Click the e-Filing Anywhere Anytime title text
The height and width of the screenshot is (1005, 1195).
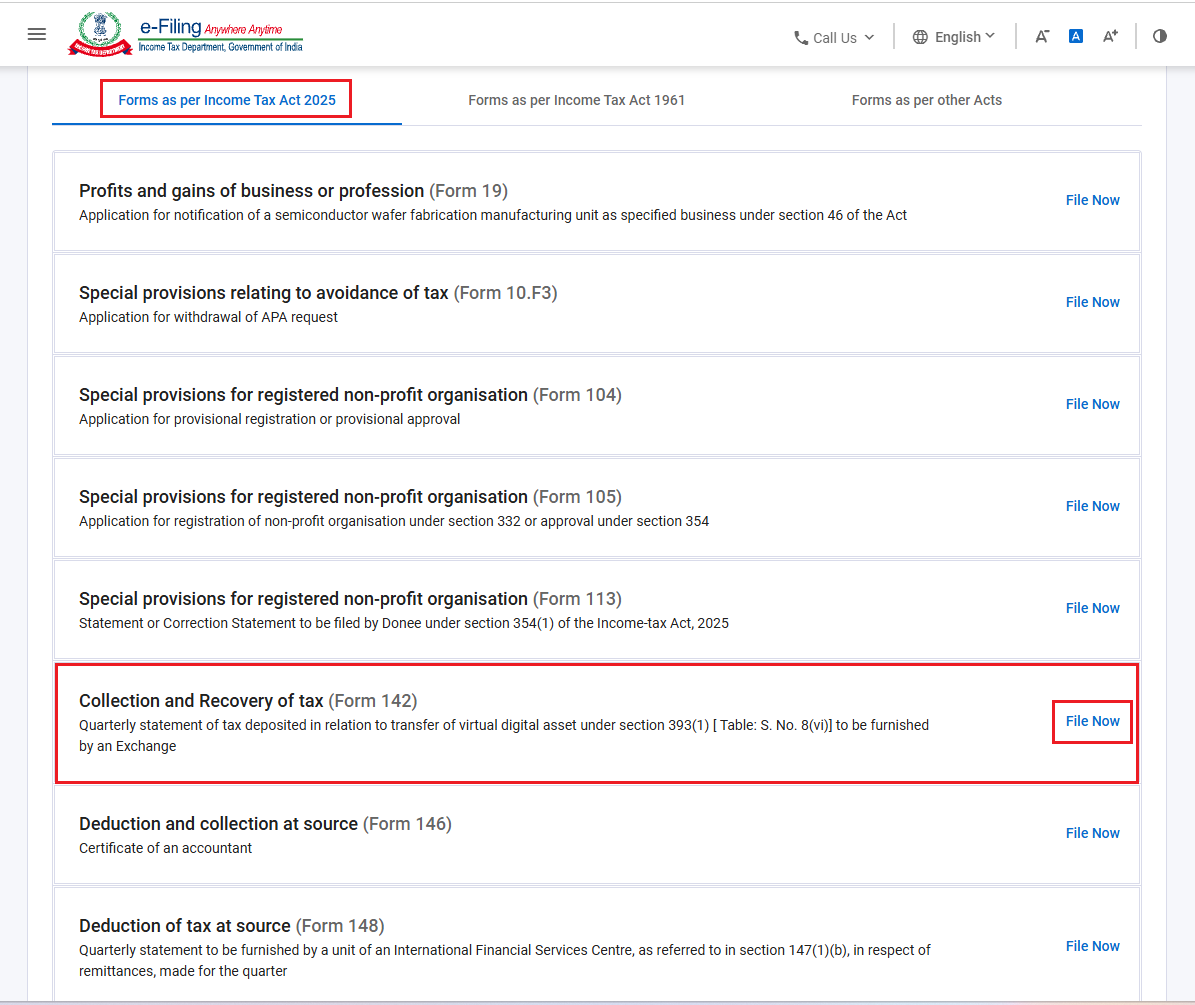point(211,27)
